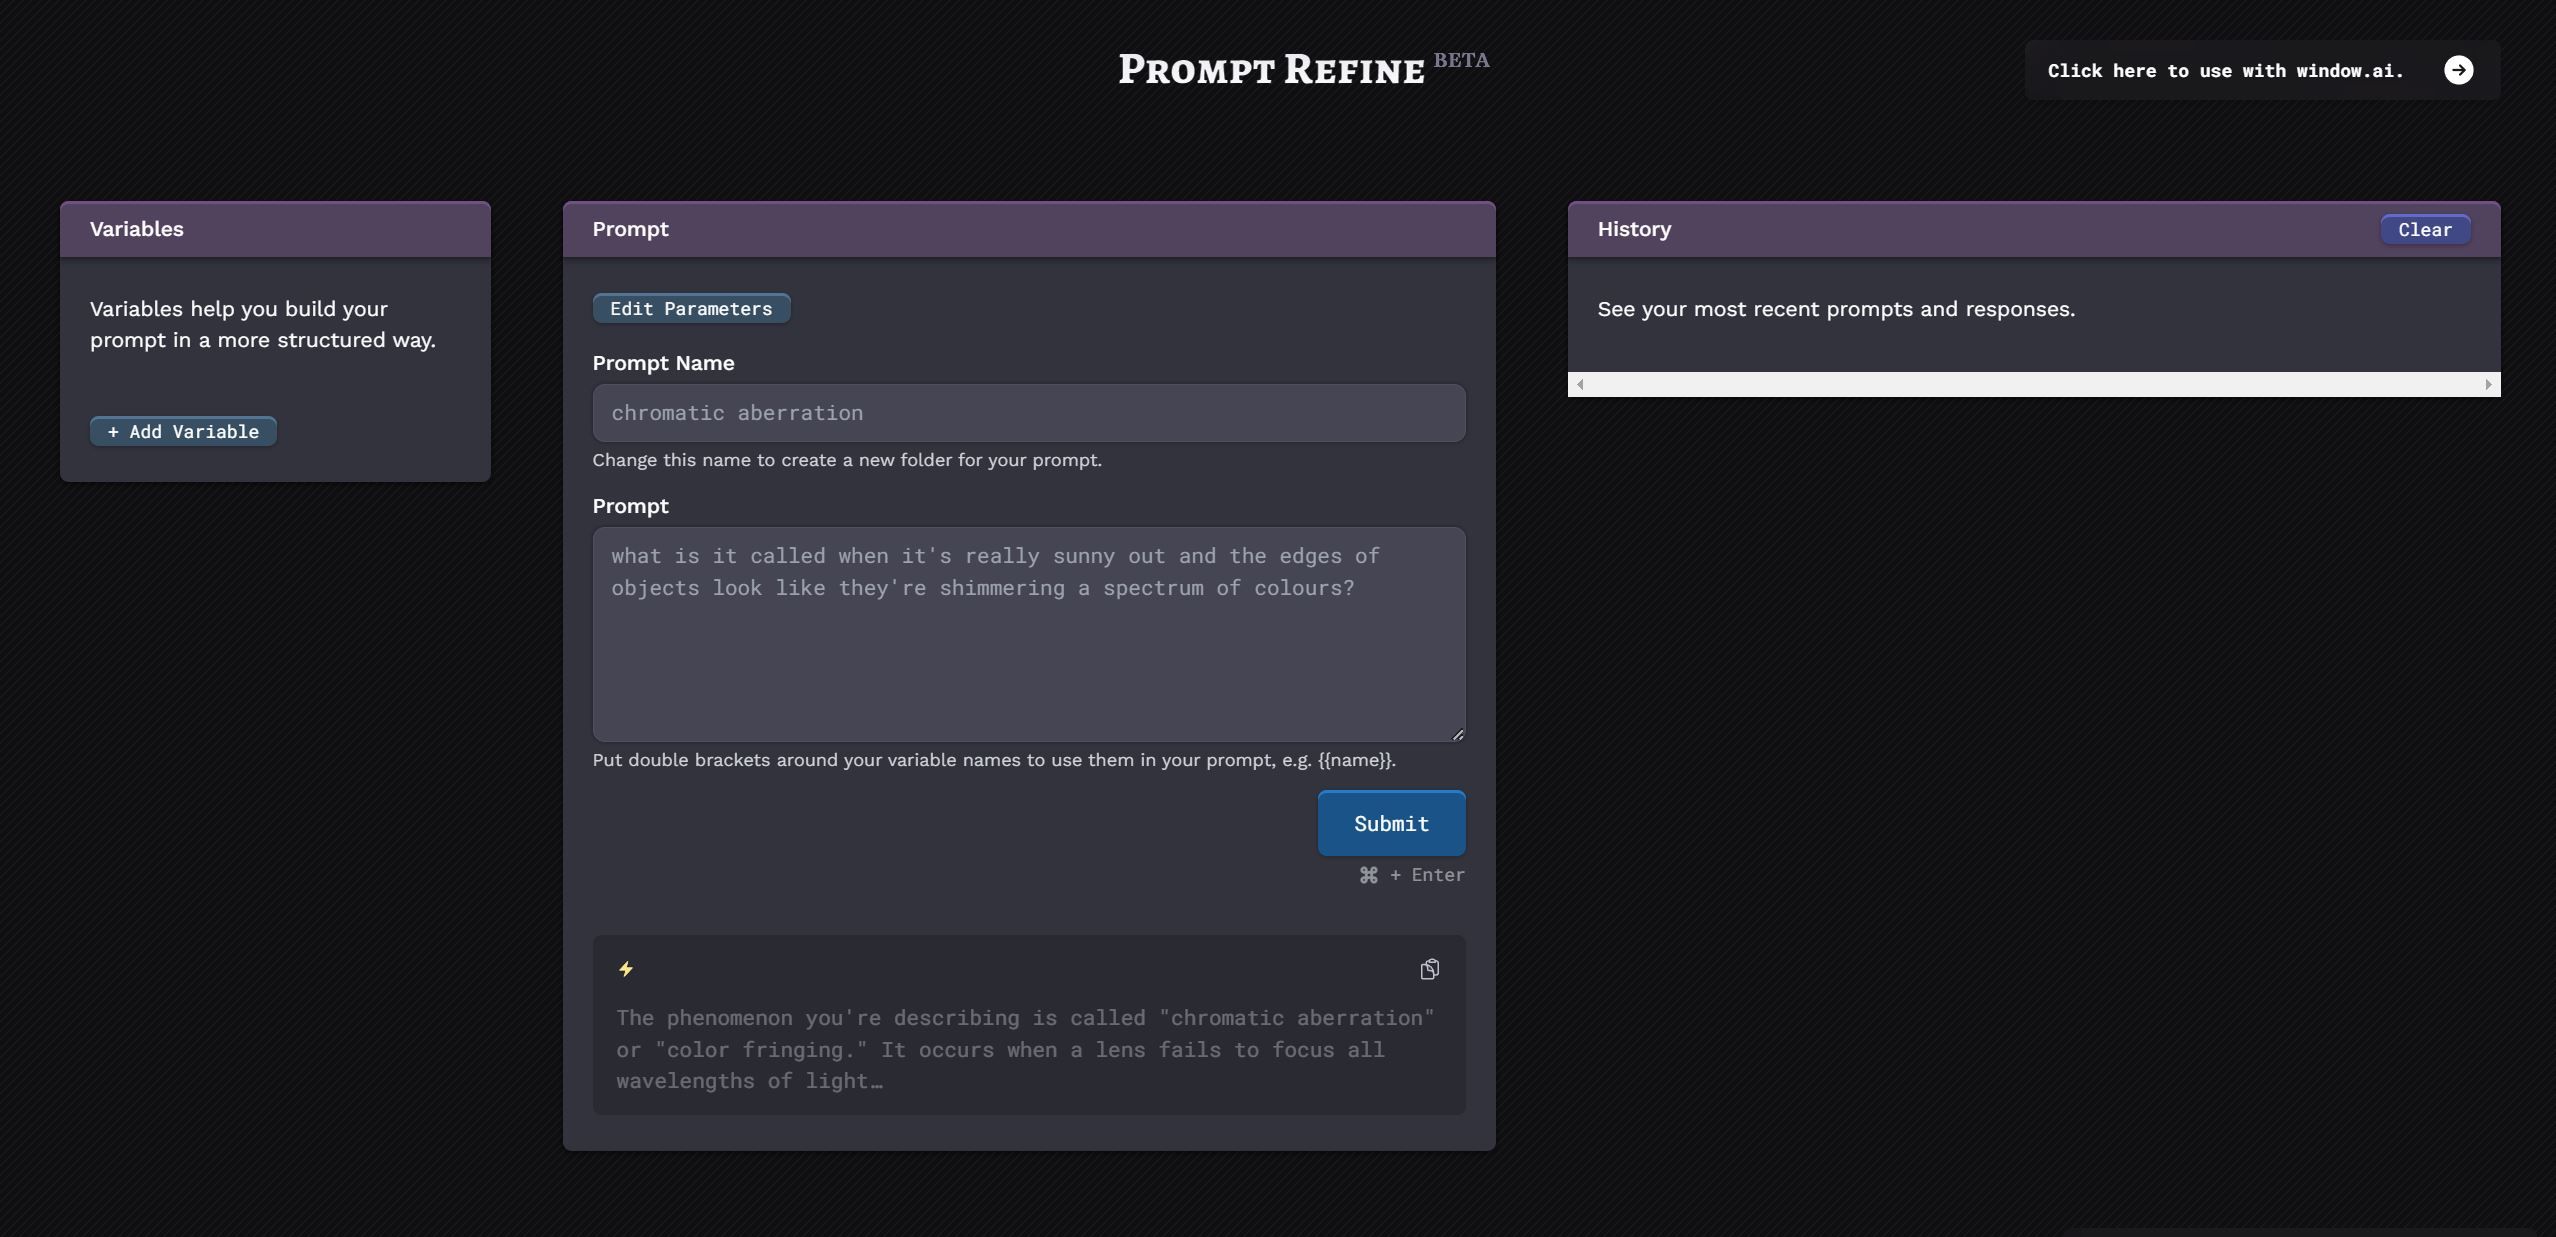
Task: Click the horizontal scrollbar in History panel
Action: point(2033,383)
